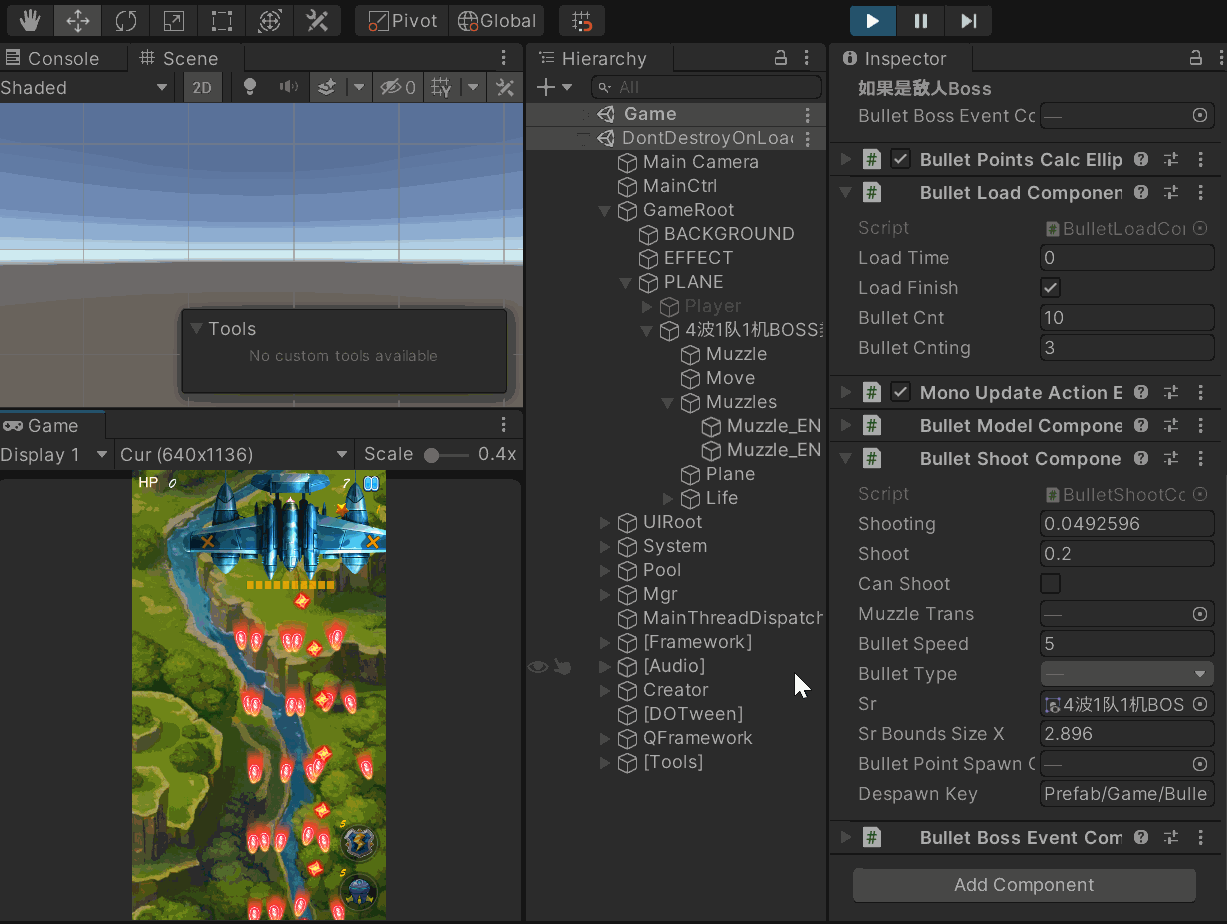Viewport: 1227px width, 924px height.
Task: Toggle Inspector panel lock
Action: (x=1194, y=58)
